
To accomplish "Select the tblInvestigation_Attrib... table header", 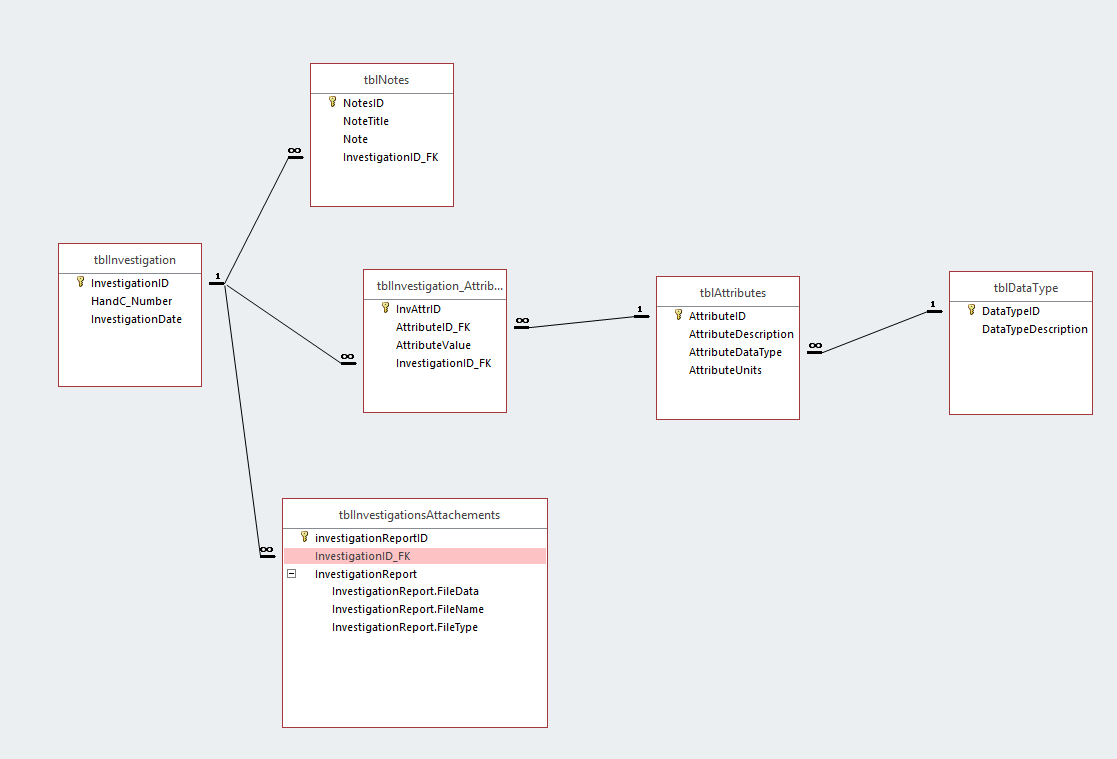I will tap(435, 285).
